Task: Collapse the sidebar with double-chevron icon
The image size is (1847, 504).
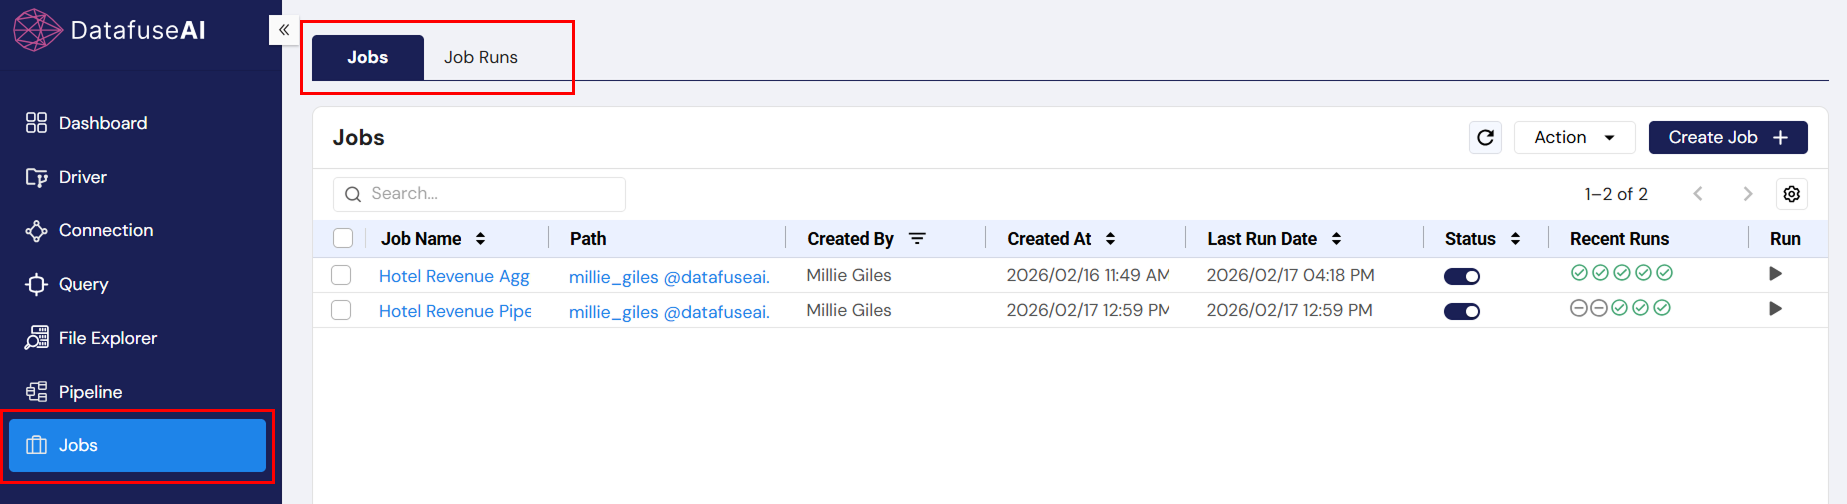Action: click(x=284, y=30)
